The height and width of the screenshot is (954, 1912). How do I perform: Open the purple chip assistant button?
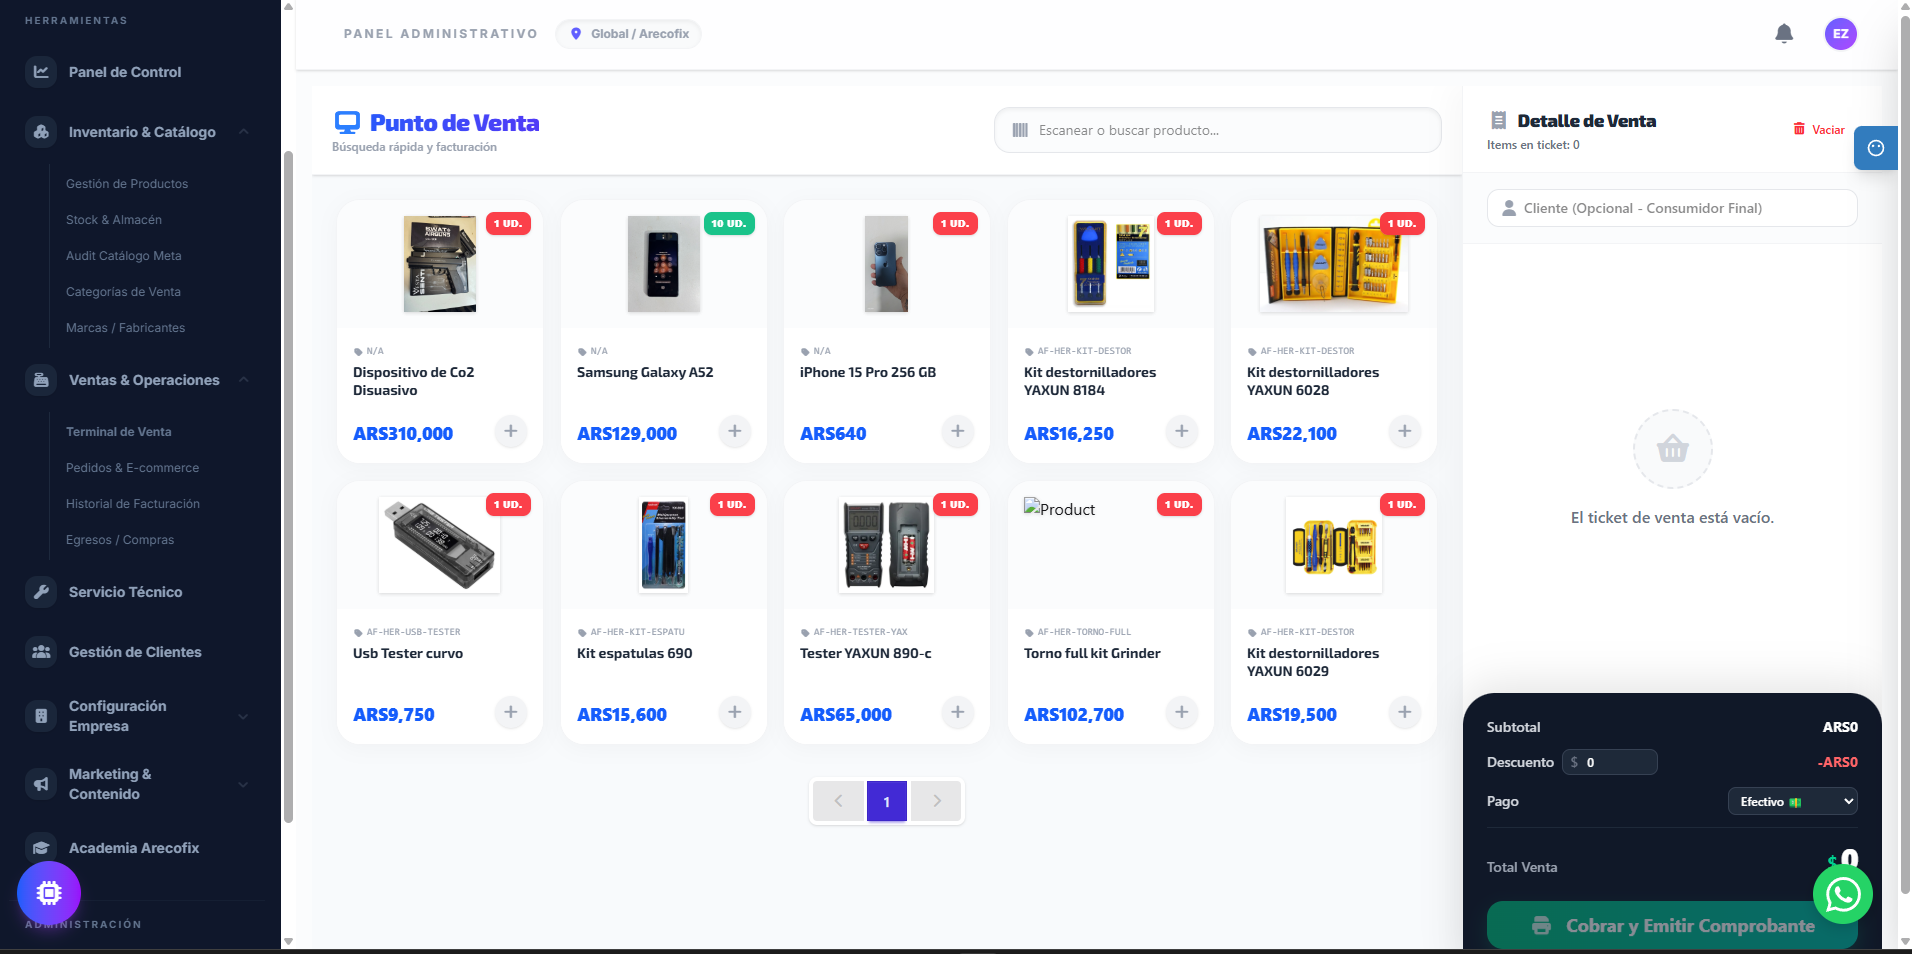[x=49, y=893]
